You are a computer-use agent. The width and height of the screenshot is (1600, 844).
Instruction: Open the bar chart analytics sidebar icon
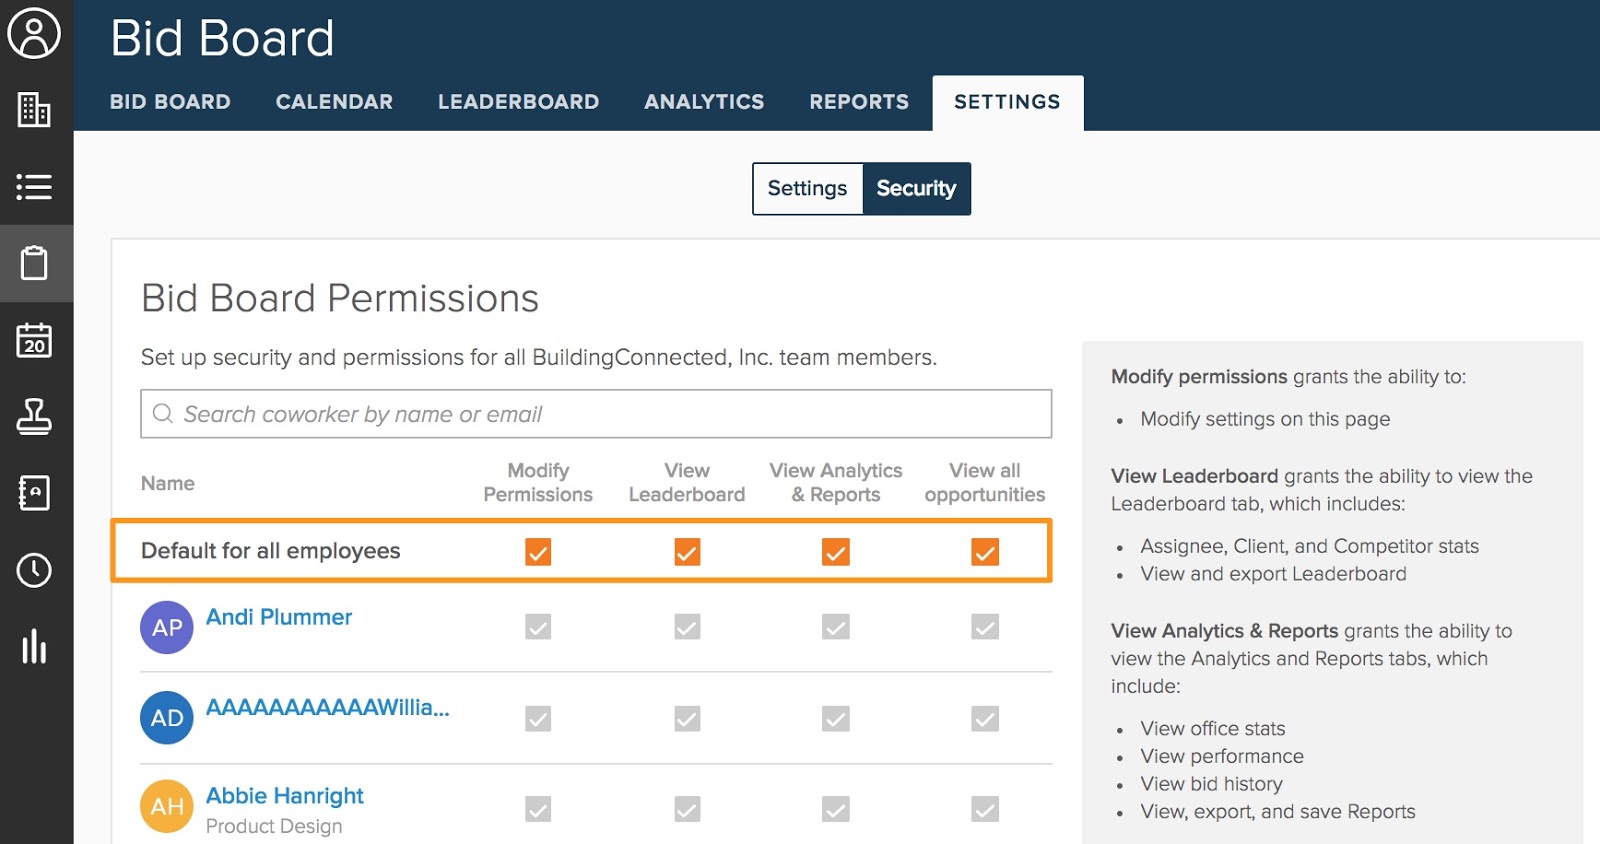point(35,647)
